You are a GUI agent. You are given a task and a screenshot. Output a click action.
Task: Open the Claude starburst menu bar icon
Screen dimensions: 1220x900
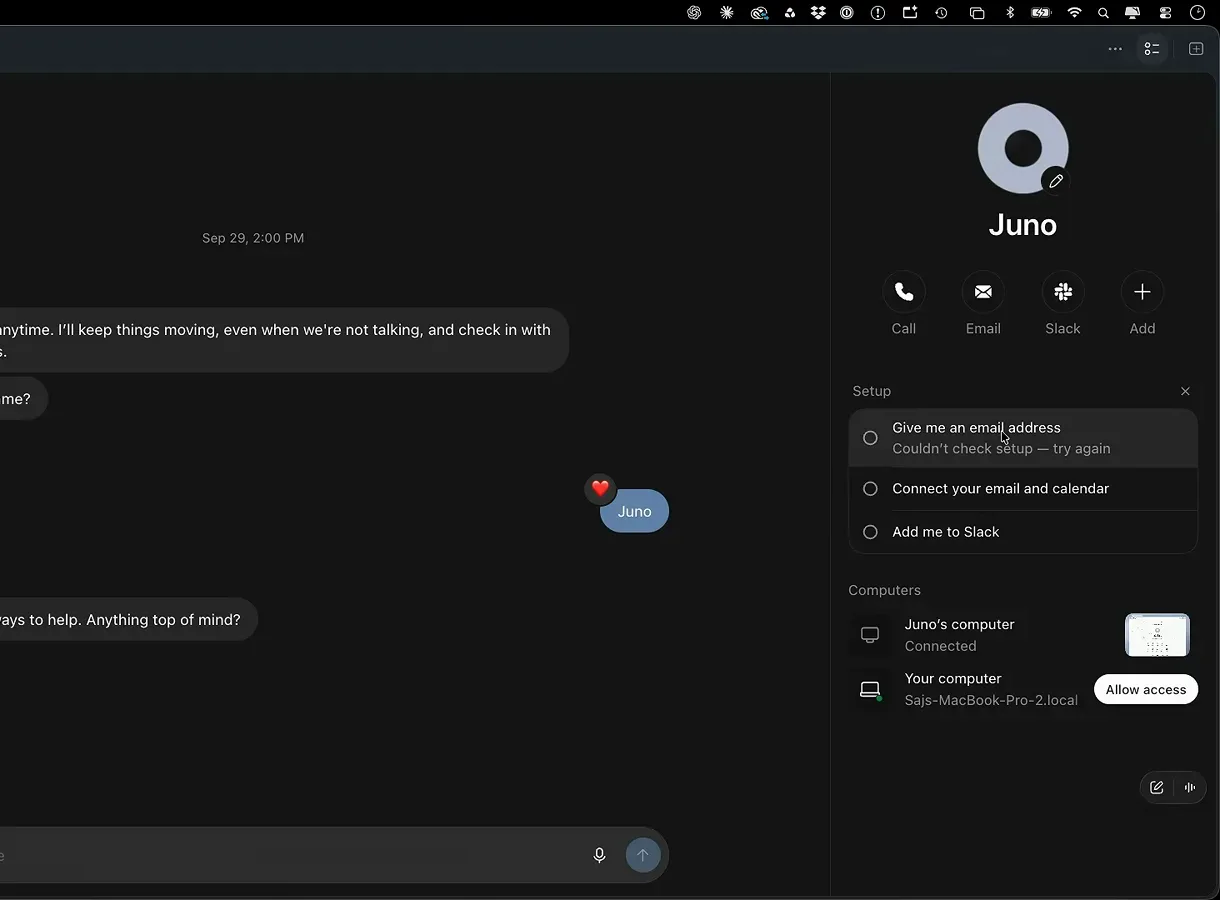click(727, 13)
